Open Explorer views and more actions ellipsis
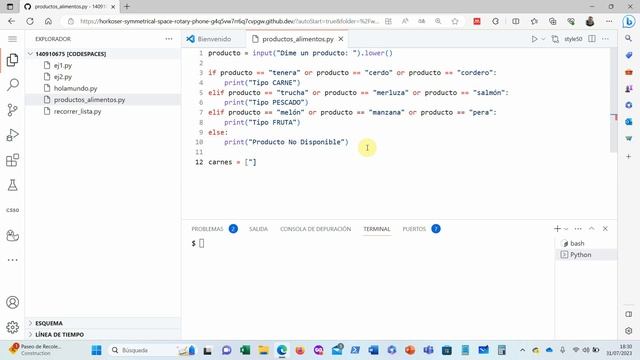This screenshot has height=360, width=640. [x=169, y=39]
